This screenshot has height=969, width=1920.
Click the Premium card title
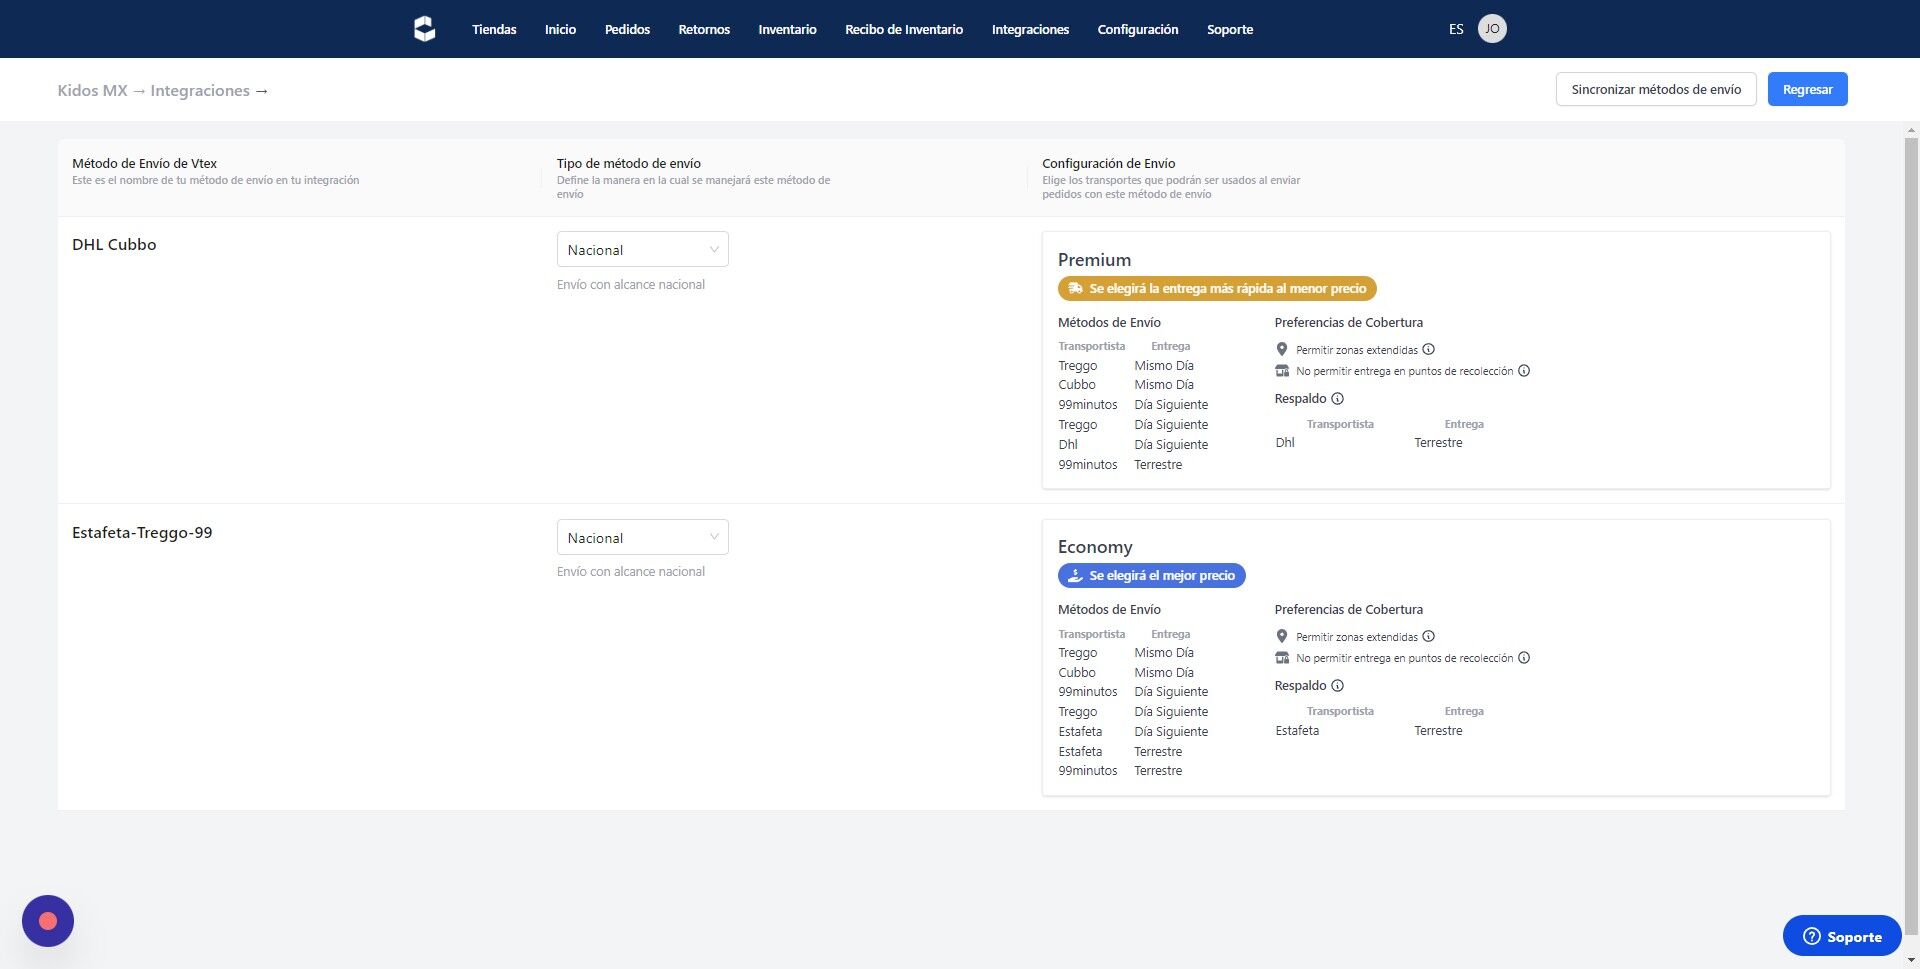pos(1094,260)
